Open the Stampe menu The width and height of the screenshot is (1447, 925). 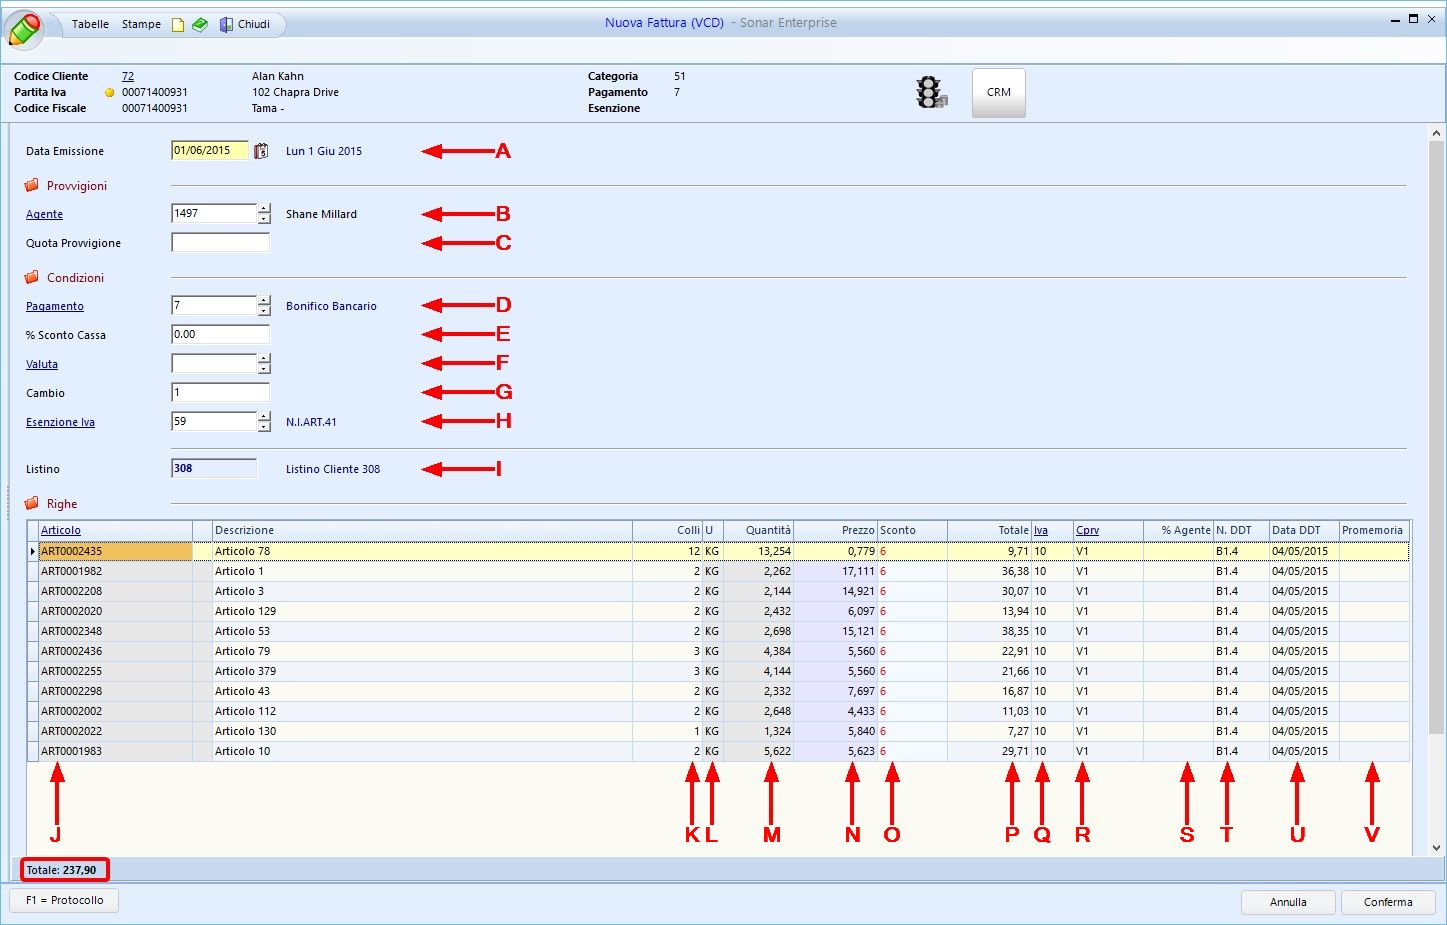coord(141,24)
